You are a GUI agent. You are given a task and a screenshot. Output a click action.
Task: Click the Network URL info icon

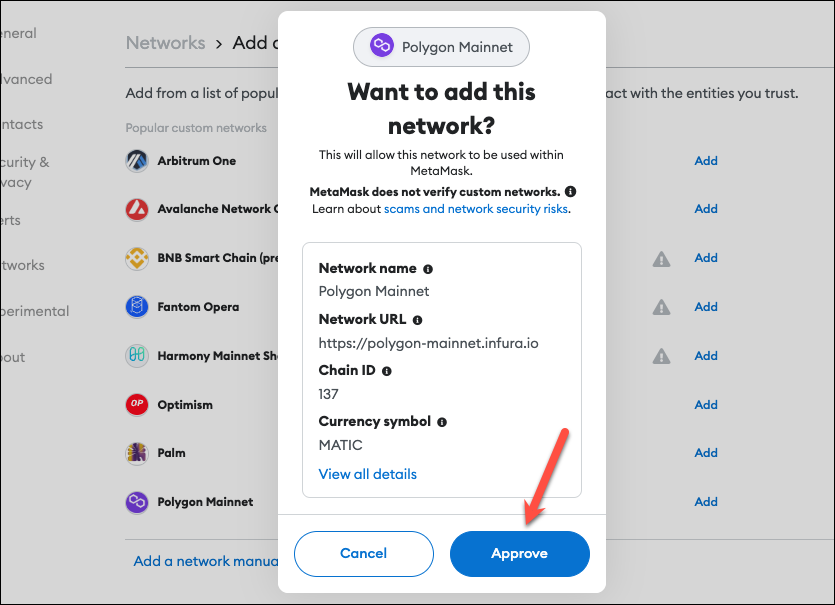[418, 320]
